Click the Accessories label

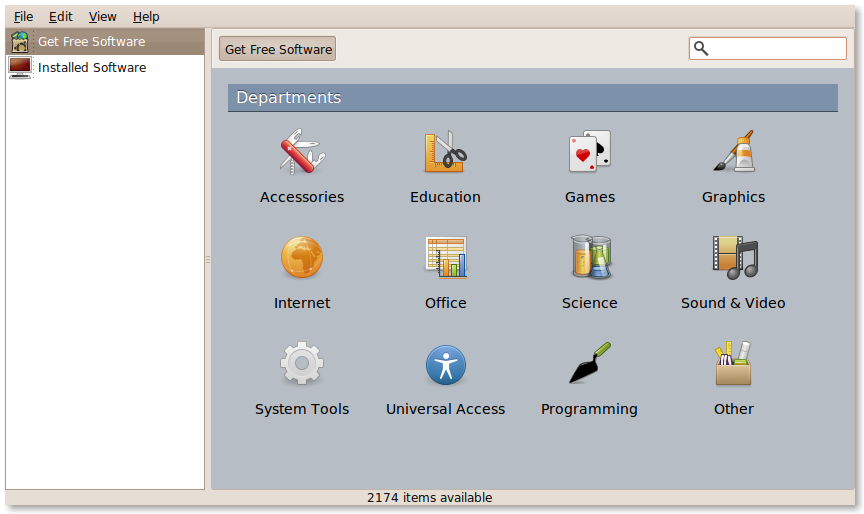tap(302, 197)
